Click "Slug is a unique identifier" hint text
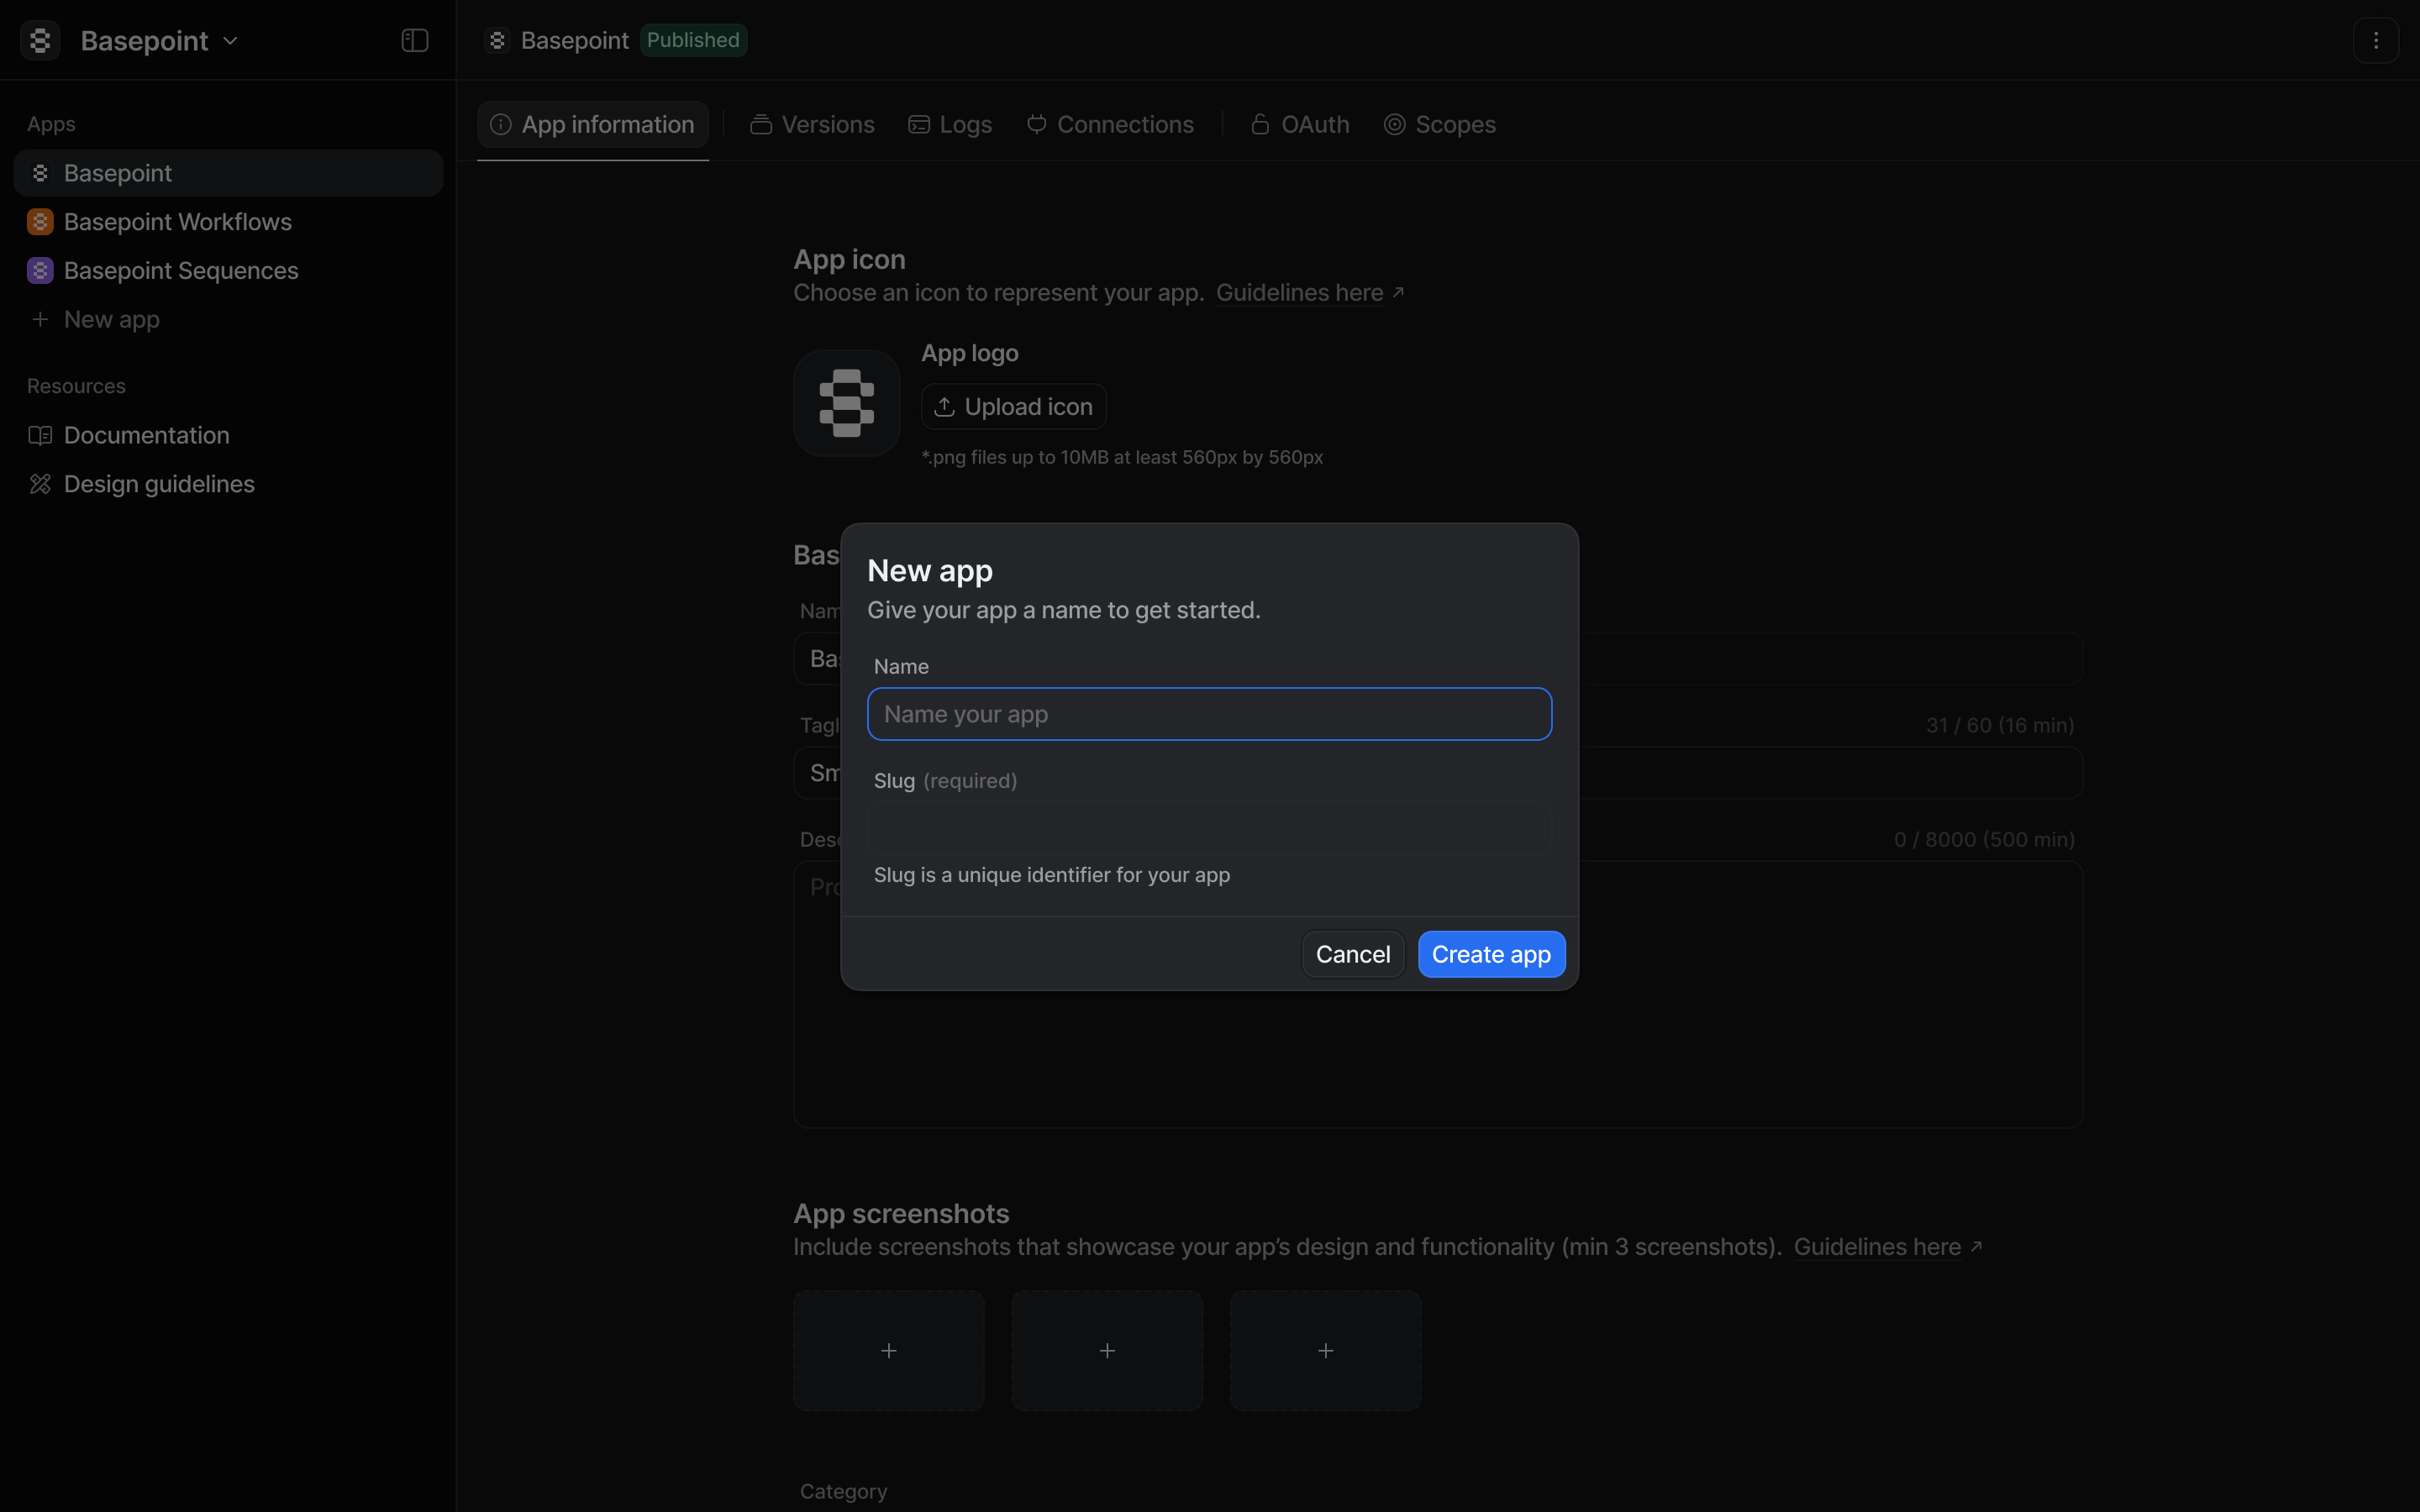Screen dimensions: 2420x1512 pyautogui.click(x=1052, y=875)
